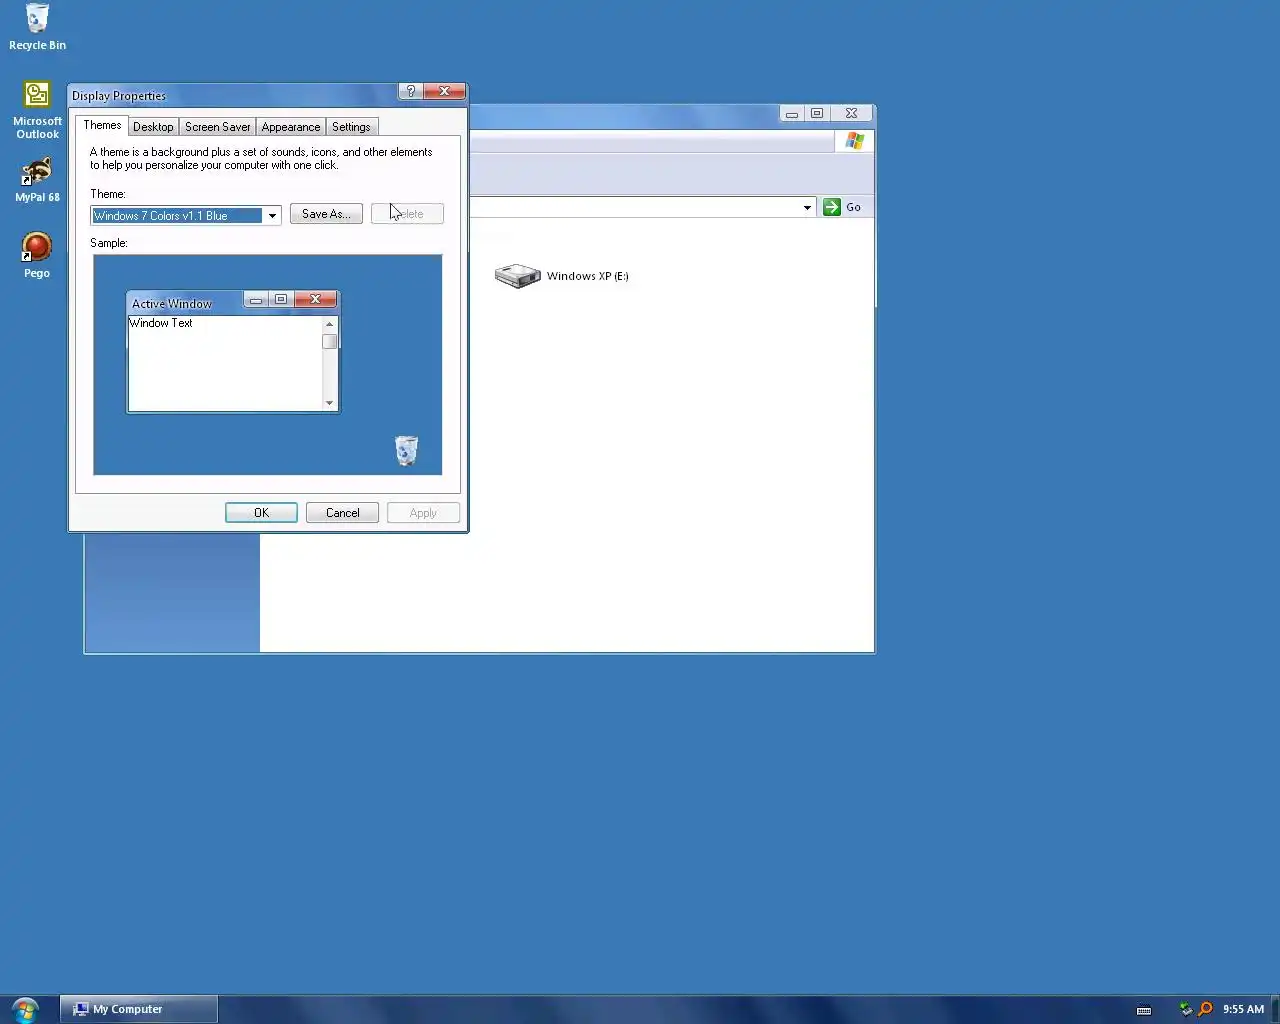Click the sample window maximize icon

(x=281, y=299)
